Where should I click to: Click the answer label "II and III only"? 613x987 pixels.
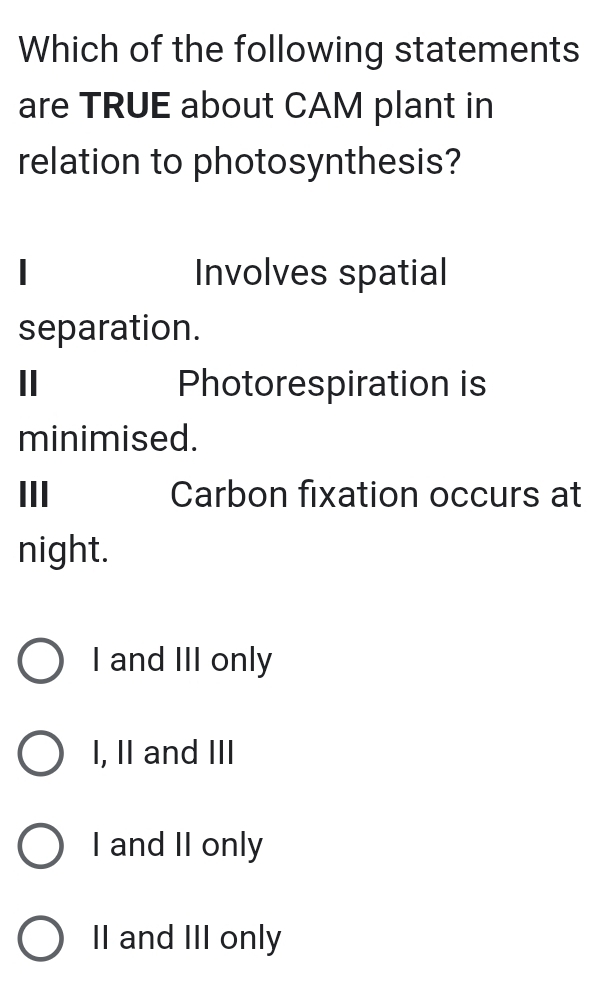[x=185, y=938]
